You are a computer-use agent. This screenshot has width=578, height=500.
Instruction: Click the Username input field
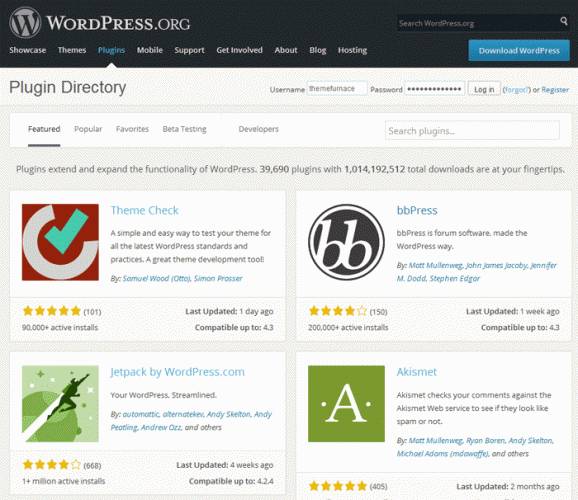point(337,89)
